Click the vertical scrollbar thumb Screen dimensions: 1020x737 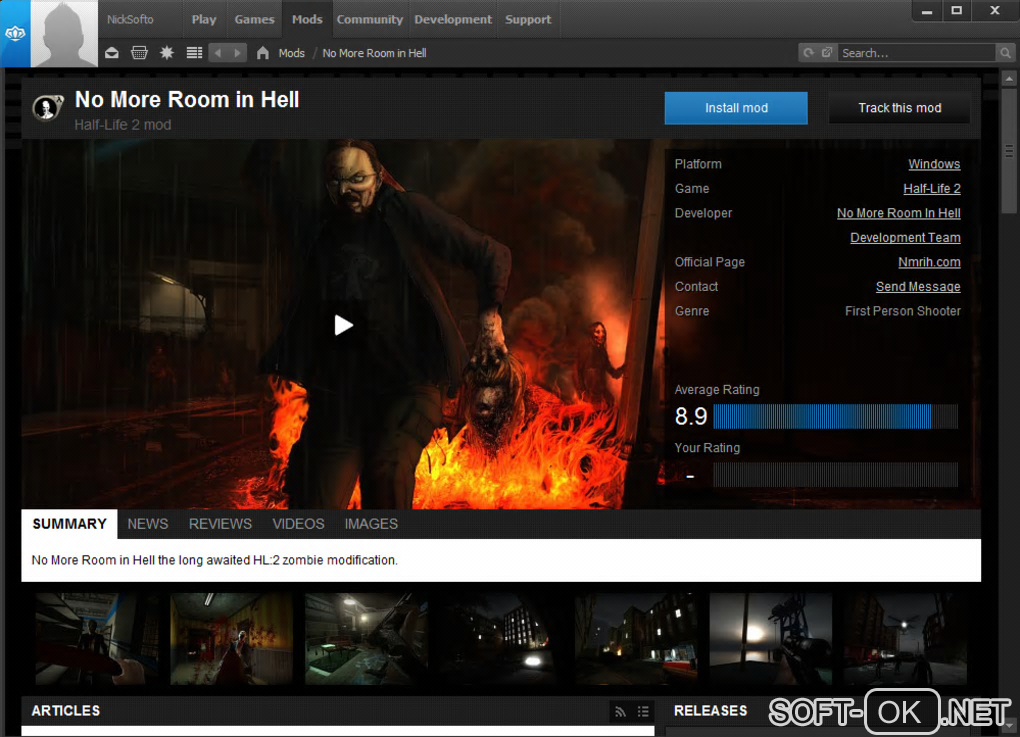tap(1009, 151)
